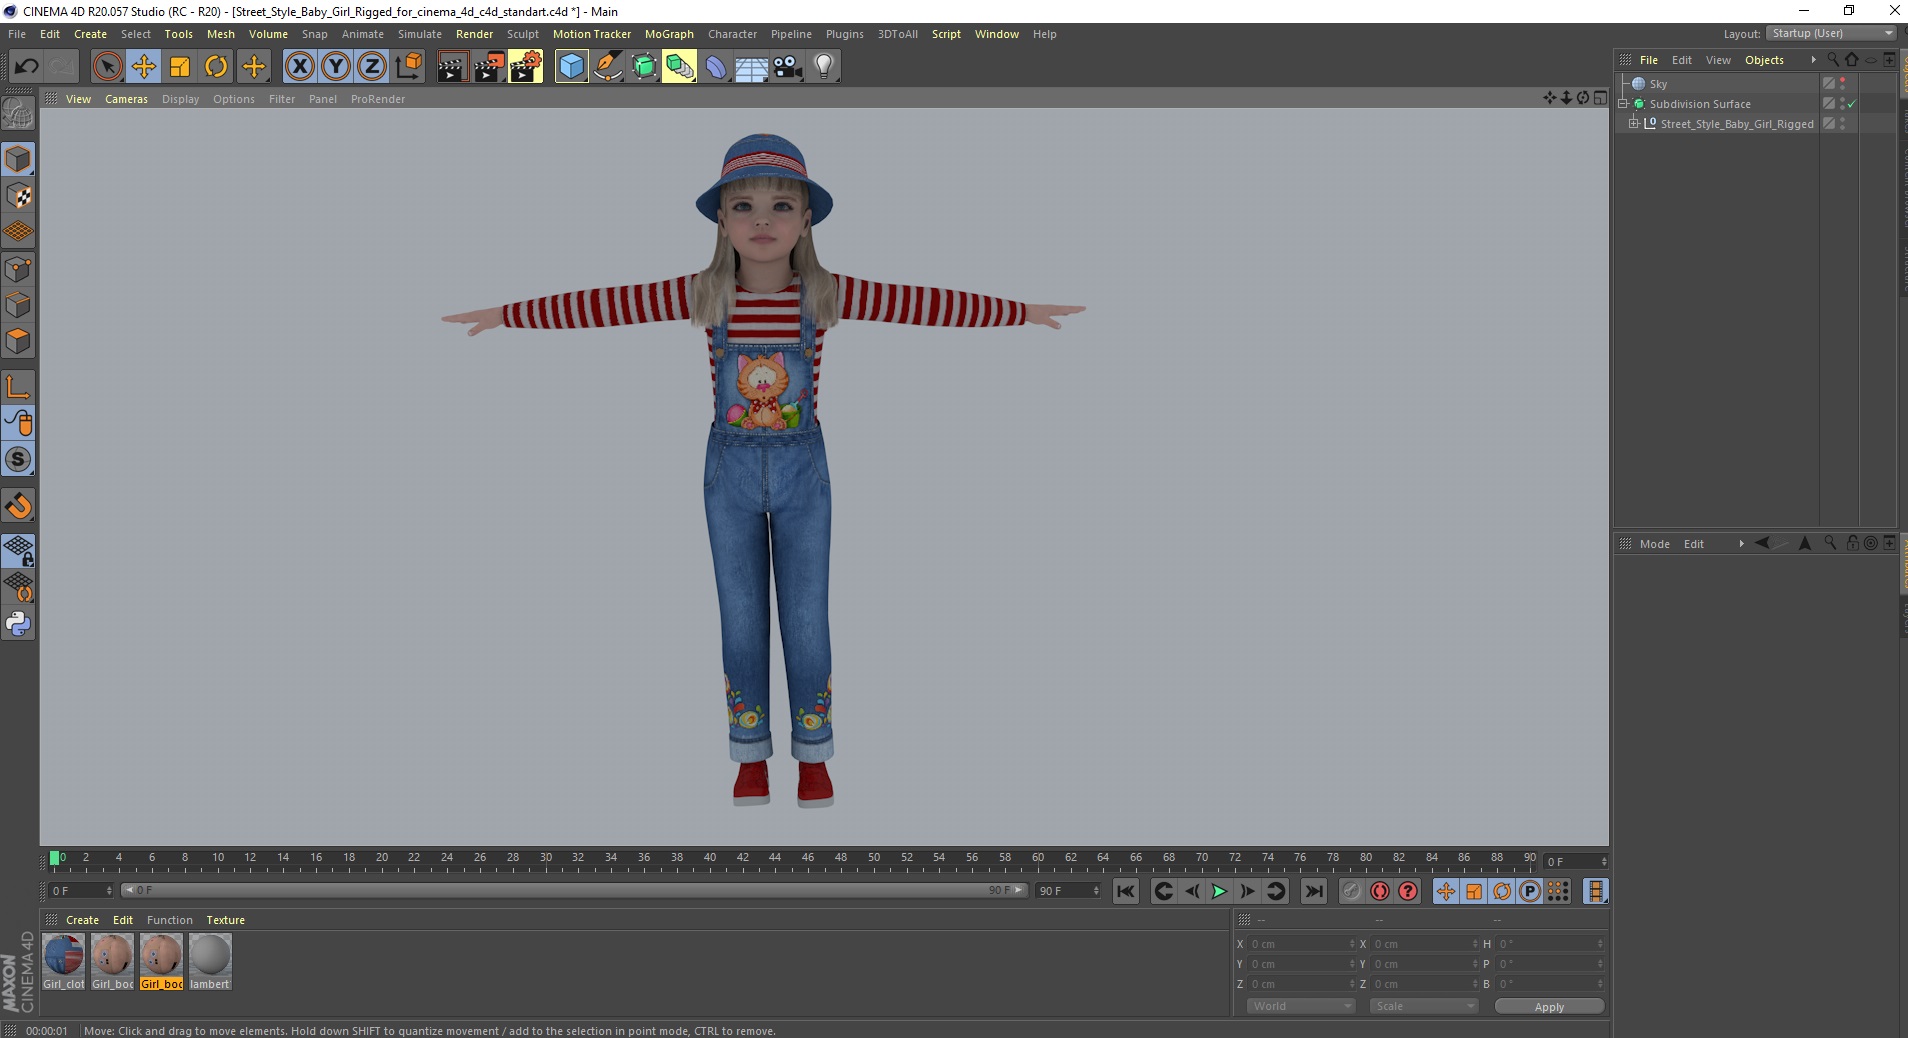
Task: Render active view with clapperboard icon
Action: pyautogui.click(x=452, y=67)
